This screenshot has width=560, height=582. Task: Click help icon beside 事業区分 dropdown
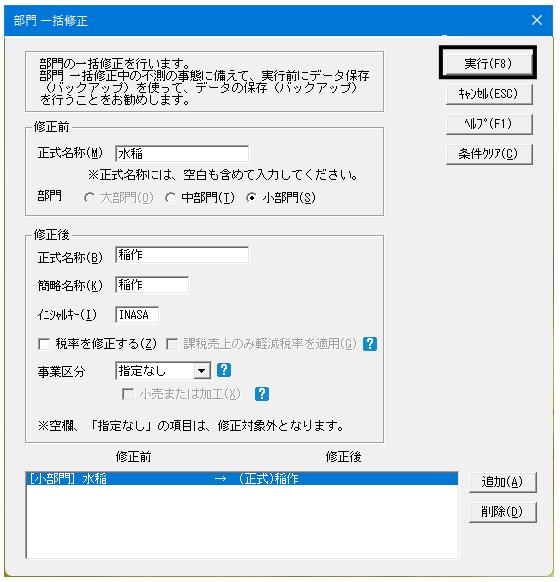point(224,370)
